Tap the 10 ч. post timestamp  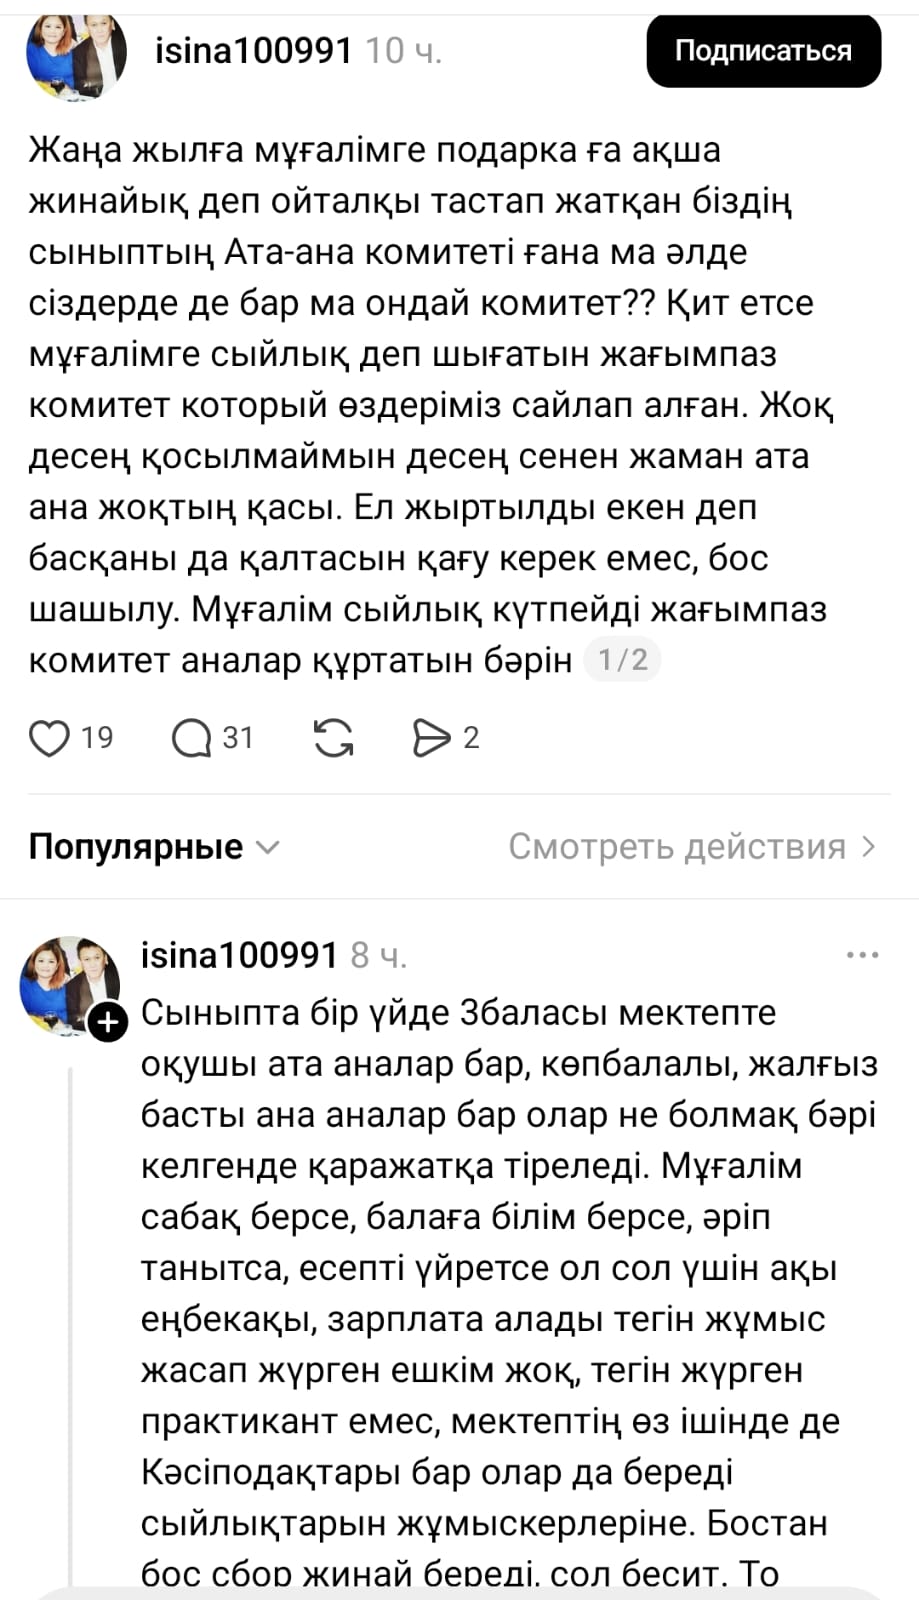[403, 51]
